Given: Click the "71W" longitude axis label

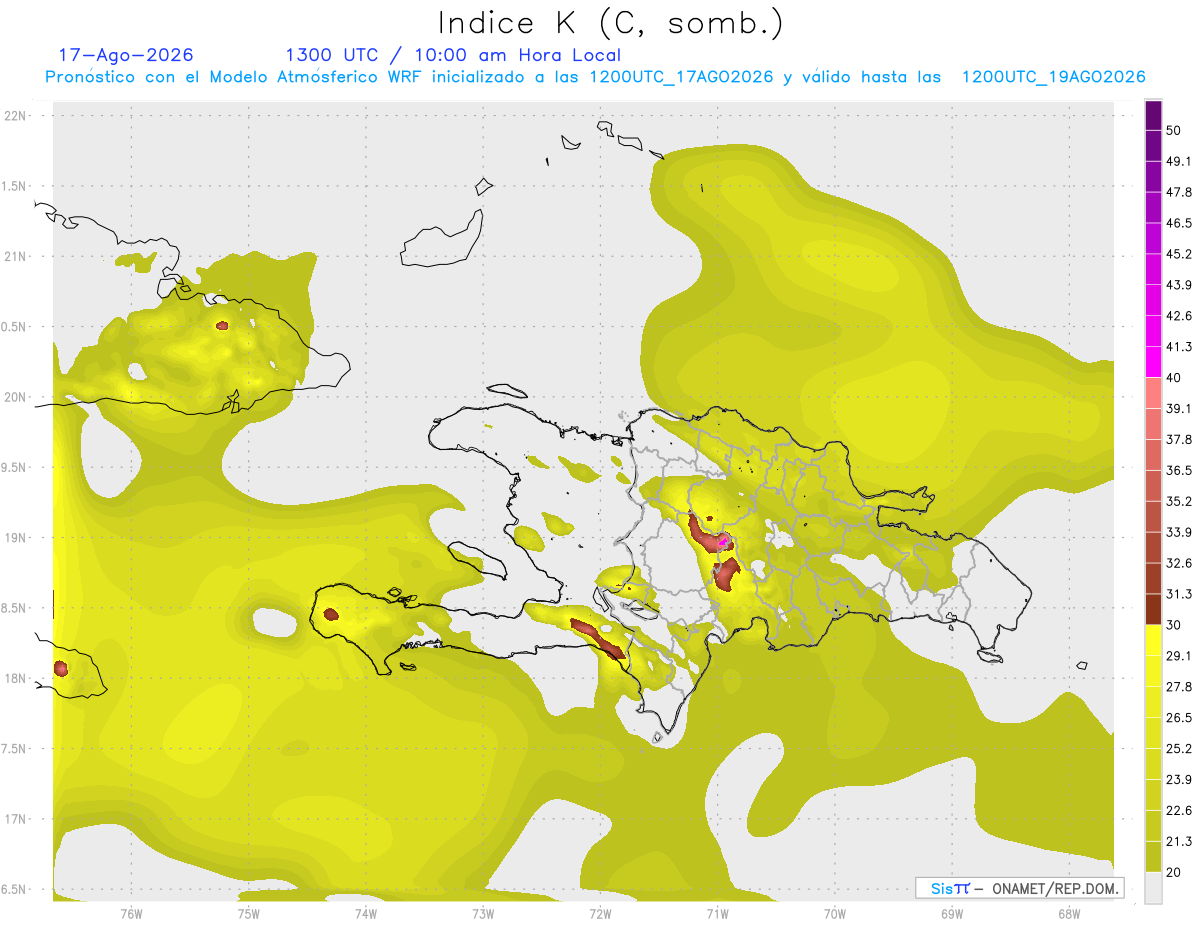Looking at the screenshot, I should tap(717, 913).
